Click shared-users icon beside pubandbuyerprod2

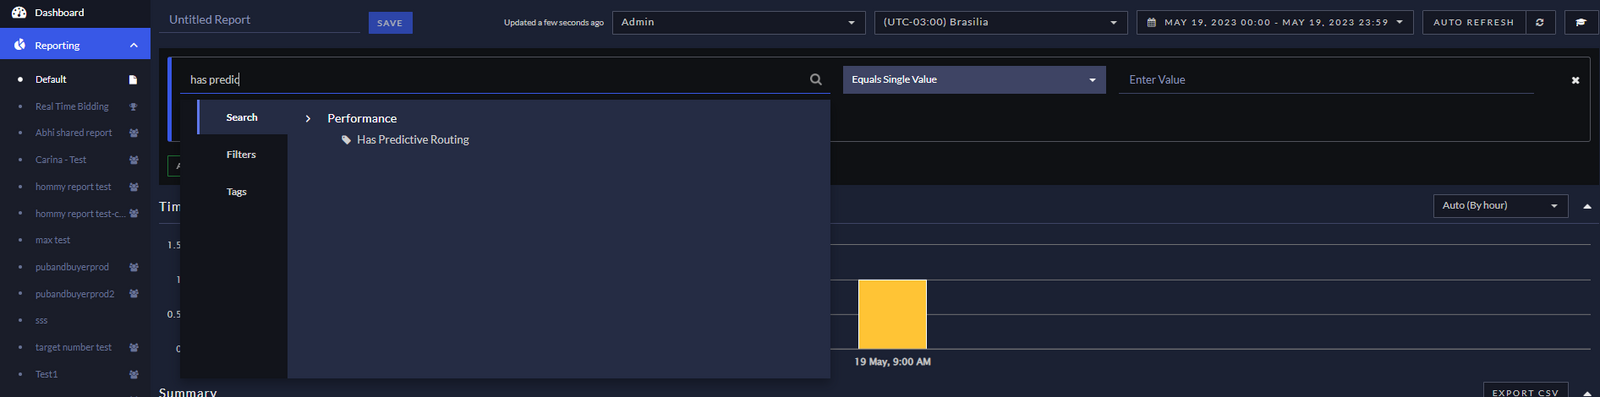click(x=134, y=294)
